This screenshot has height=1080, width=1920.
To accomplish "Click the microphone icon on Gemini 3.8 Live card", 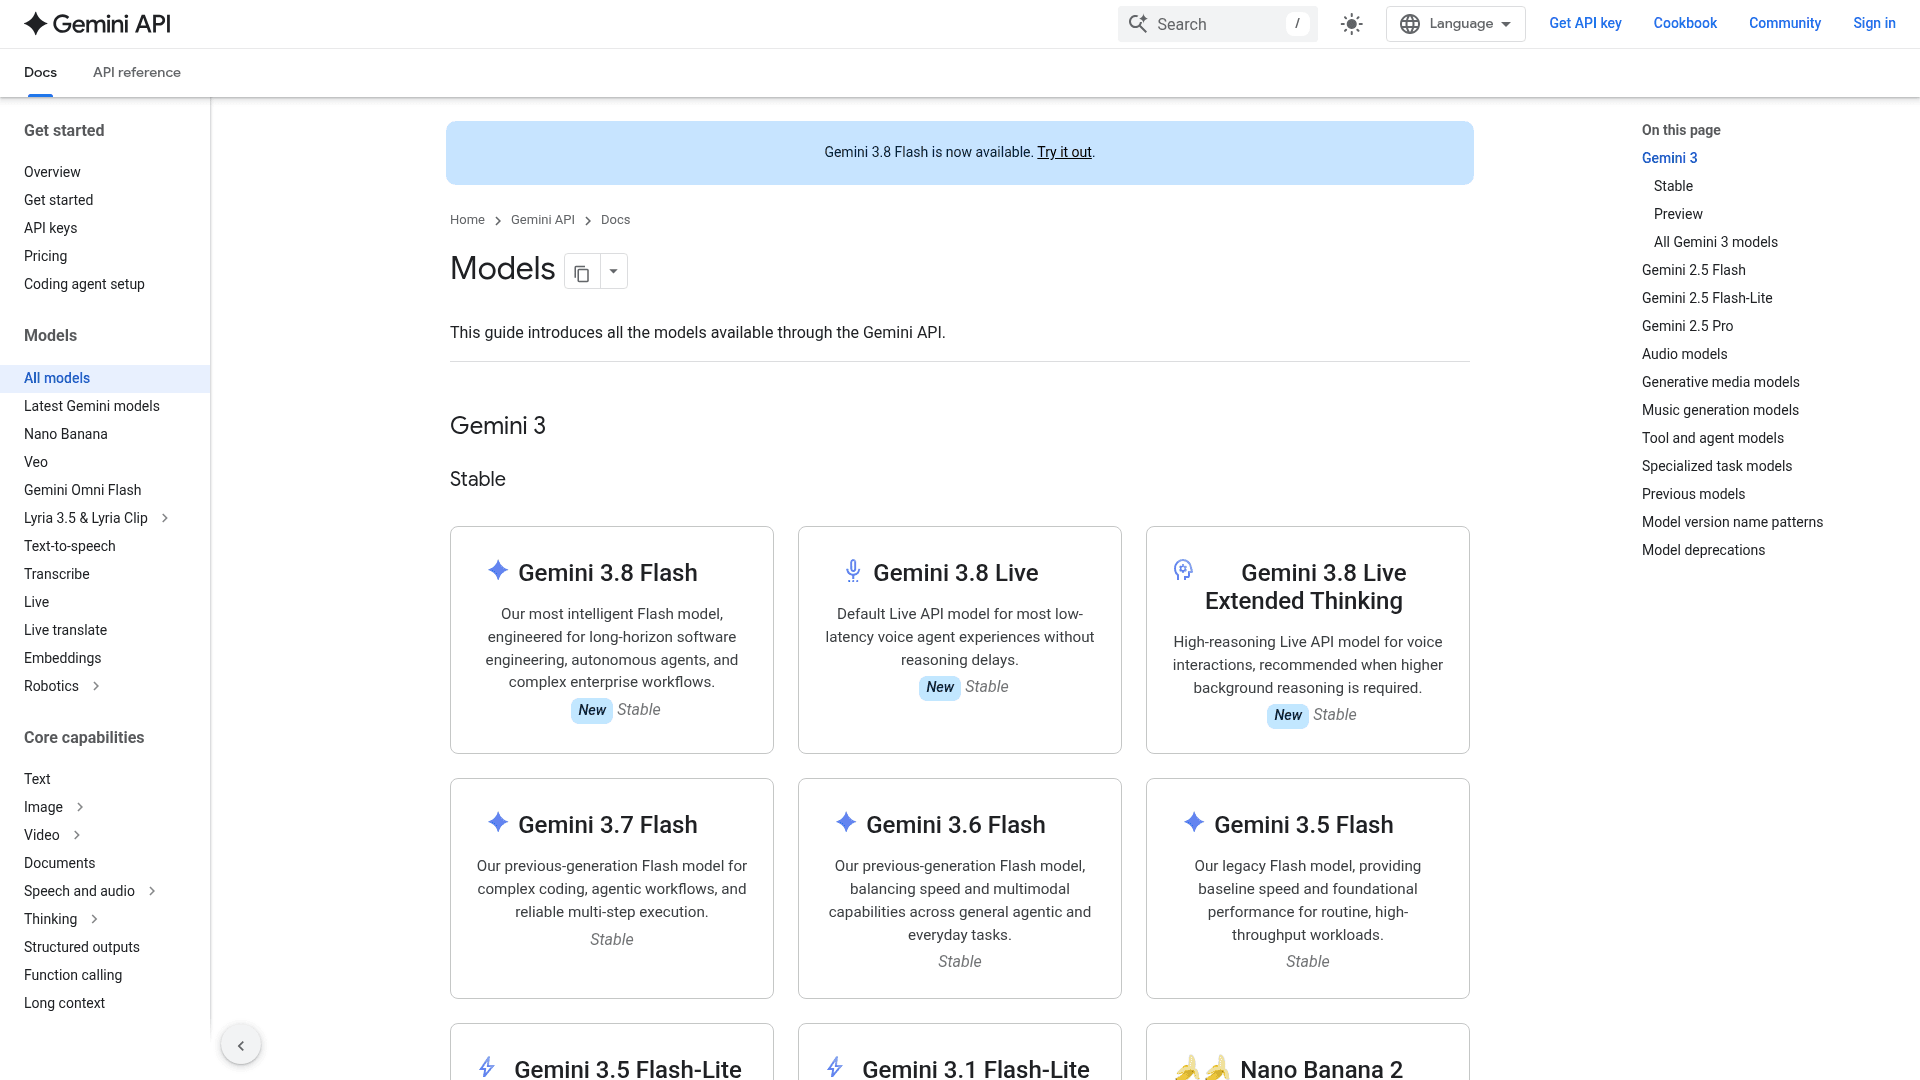I will [853, 571].
